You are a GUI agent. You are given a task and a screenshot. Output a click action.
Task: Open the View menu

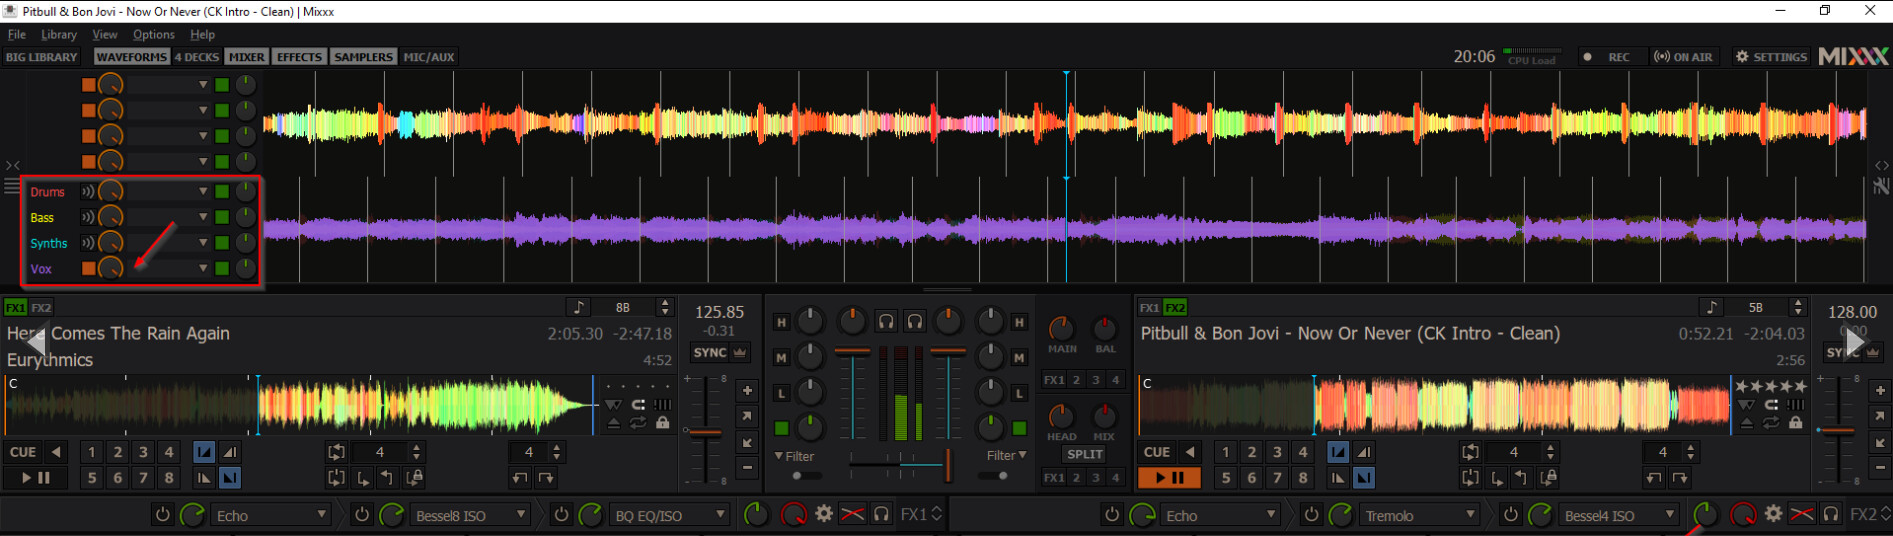pos(105,34)
